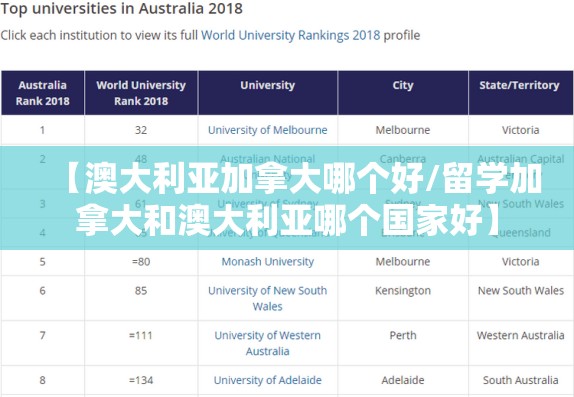Select Australia rank 5 cell
574x397 pixels.
(42, 261)
